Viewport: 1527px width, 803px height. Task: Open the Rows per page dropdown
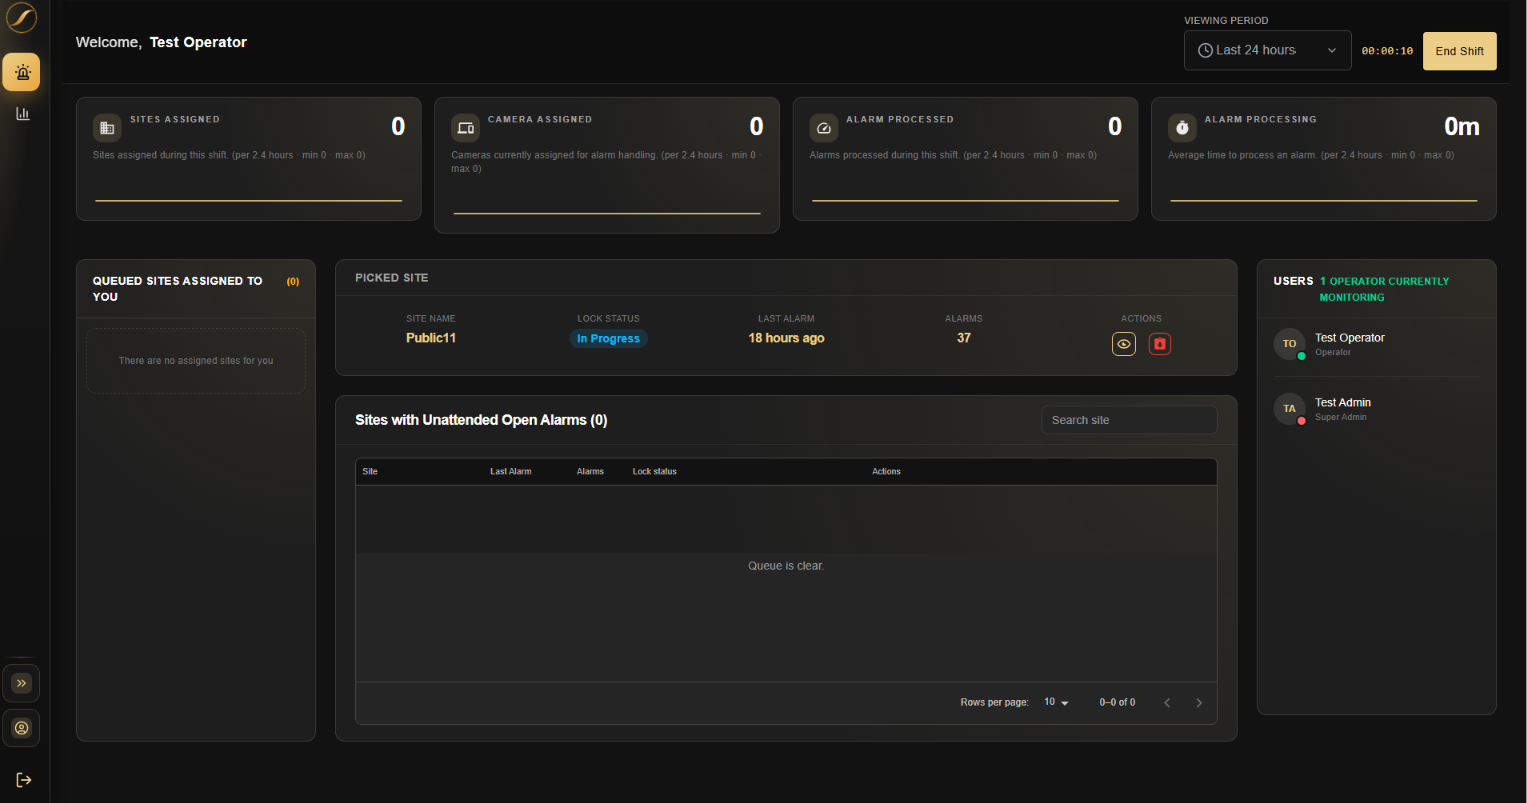1056,703
